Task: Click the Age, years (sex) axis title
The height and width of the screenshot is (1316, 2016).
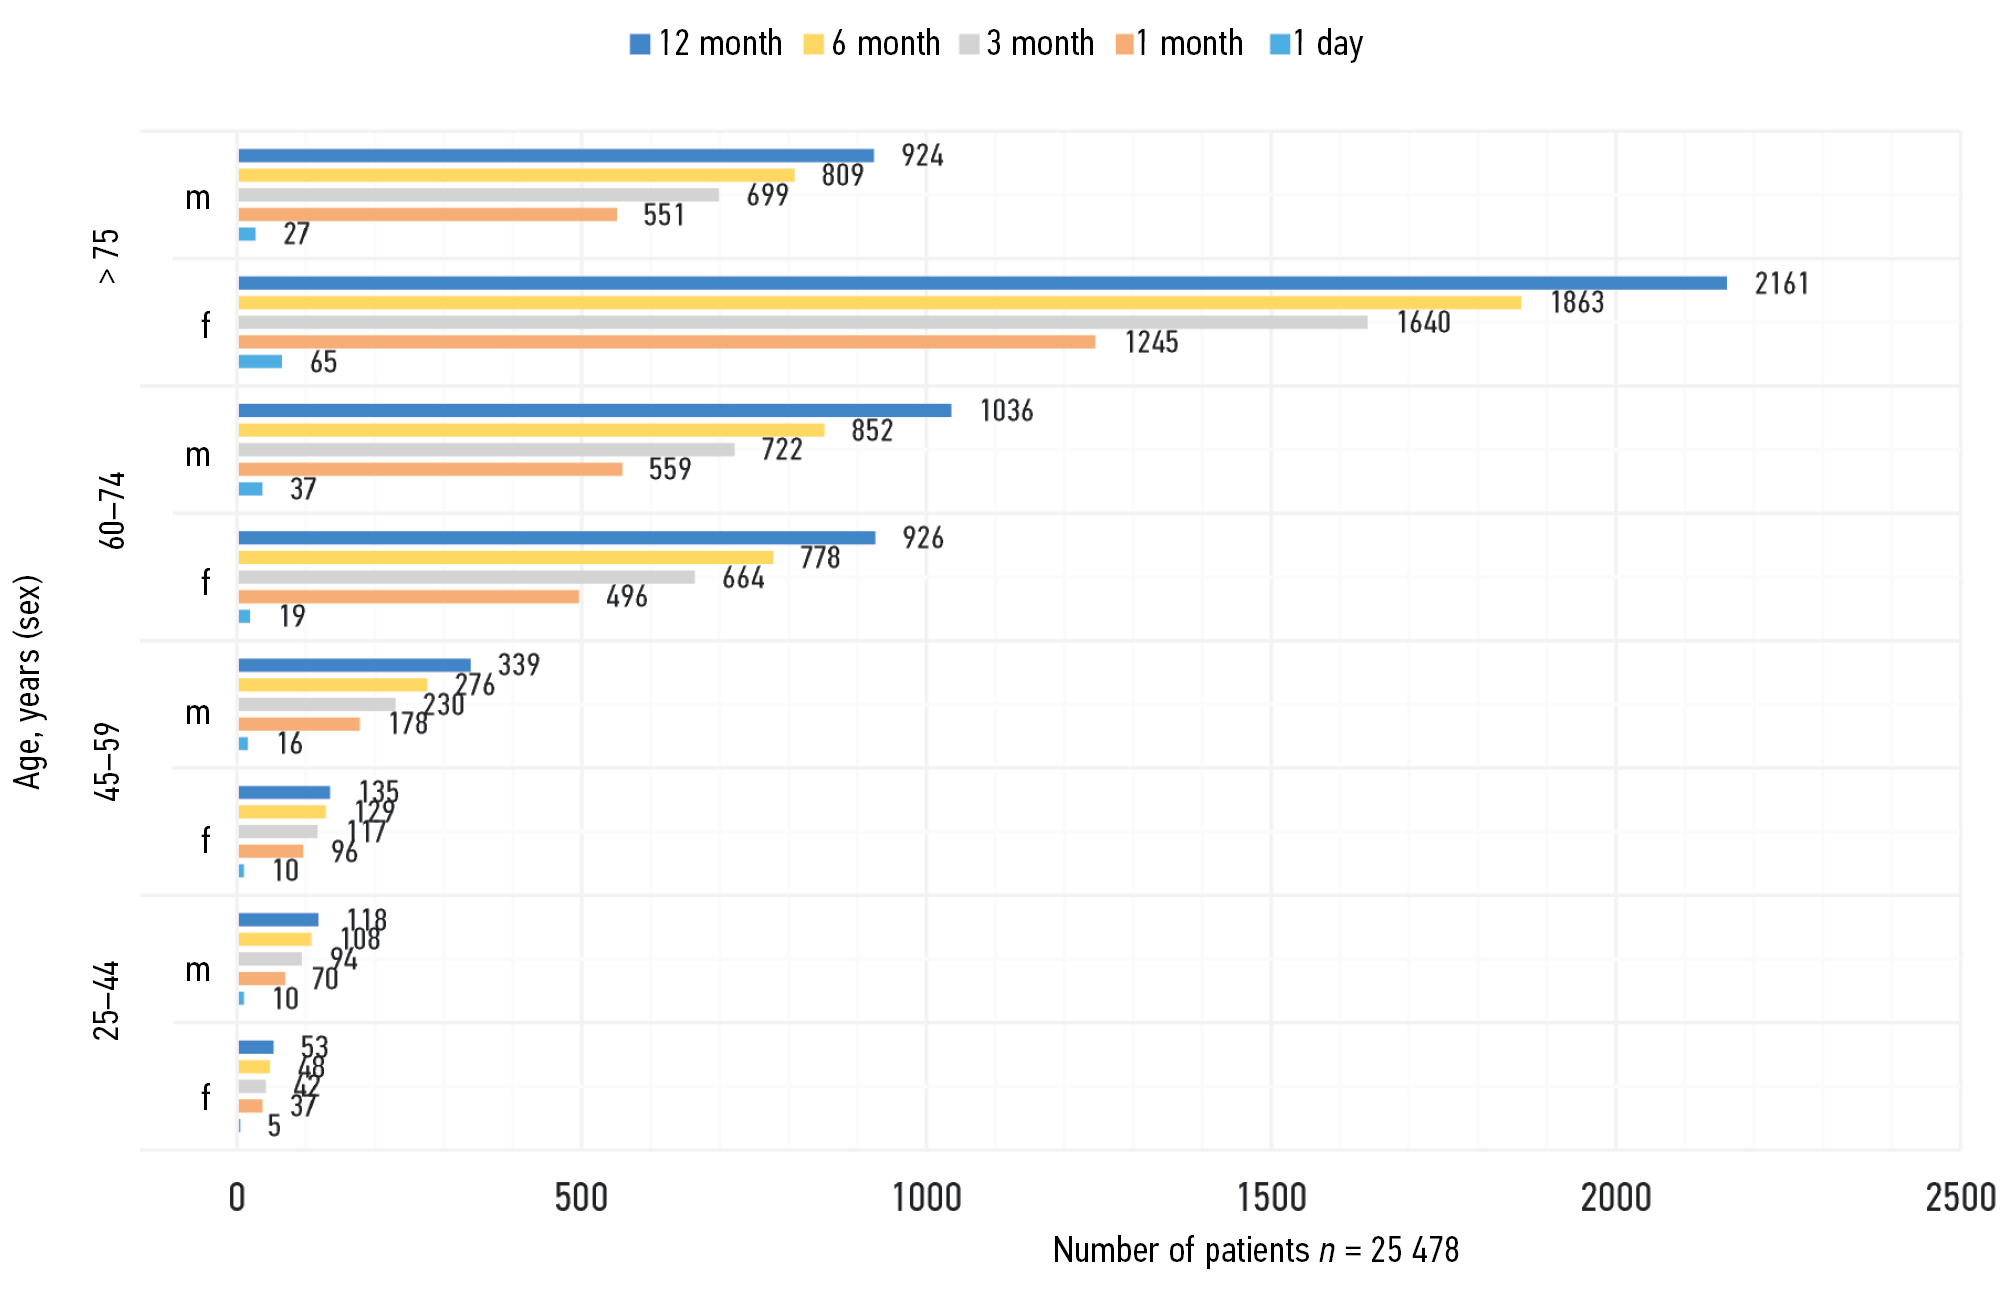Action: 28,682
